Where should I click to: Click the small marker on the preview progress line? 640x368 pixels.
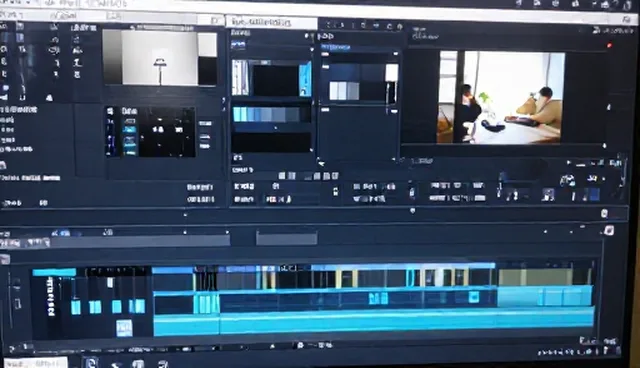pos(604,145)
